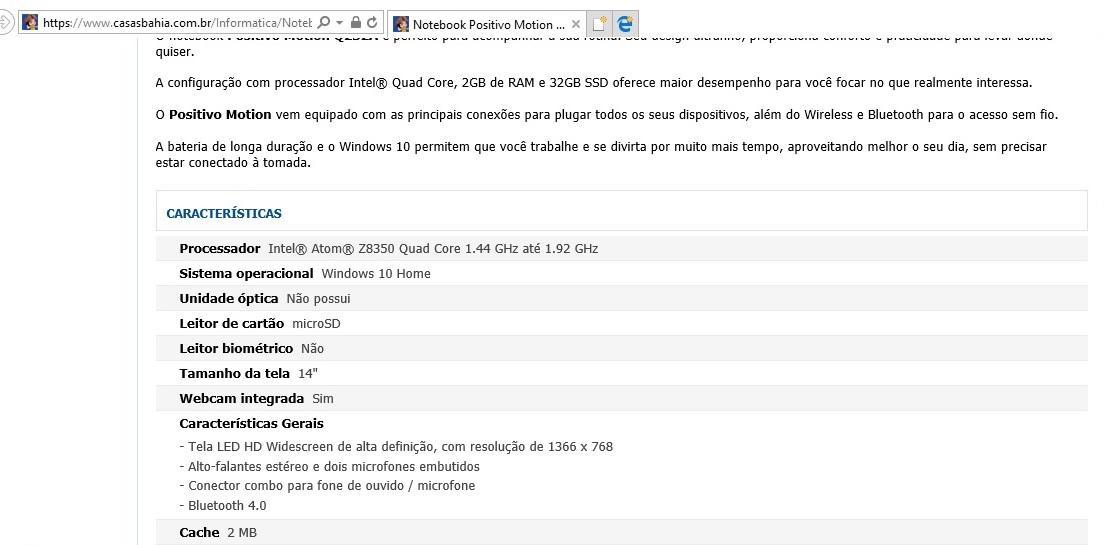Click the Webcam integrada label
This screenshot has height=545, width=1105.
pos(242,398)
